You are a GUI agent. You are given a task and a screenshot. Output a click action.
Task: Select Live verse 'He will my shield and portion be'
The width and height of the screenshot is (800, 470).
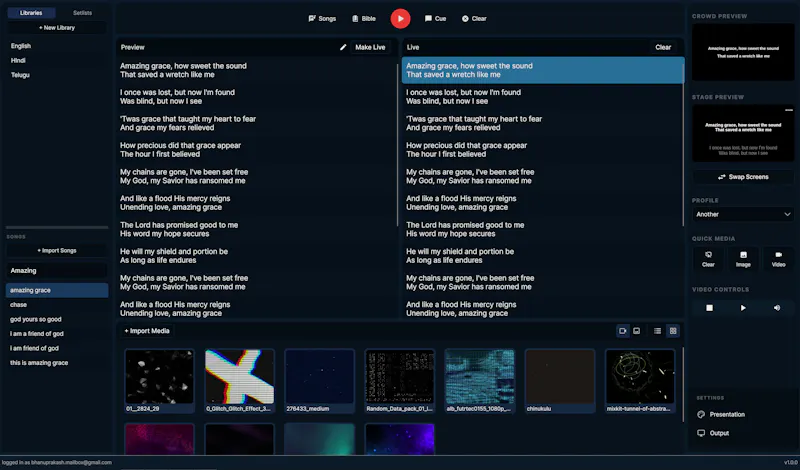[543, 256]
